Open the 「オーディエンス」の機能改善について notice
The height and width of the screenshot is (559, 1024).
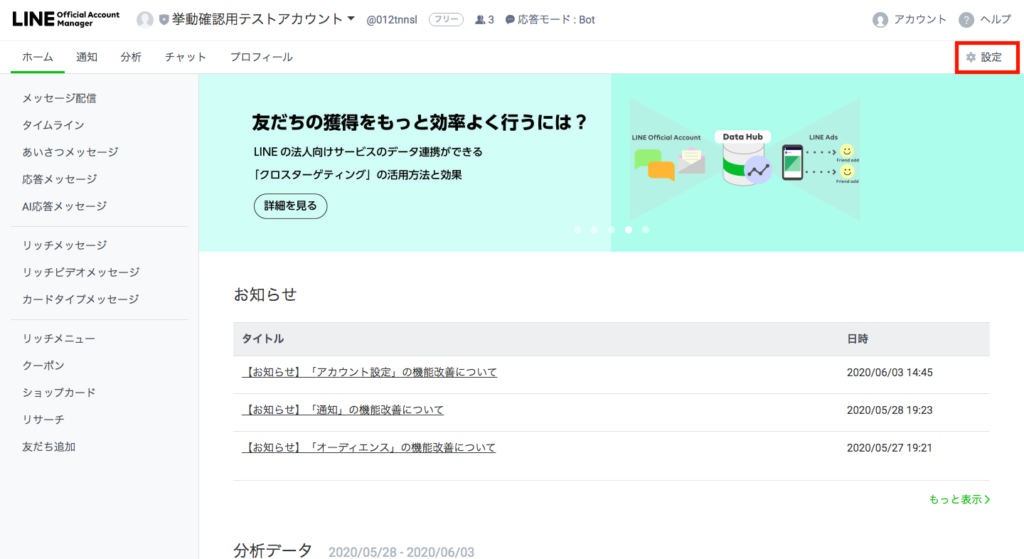[369, 448]
